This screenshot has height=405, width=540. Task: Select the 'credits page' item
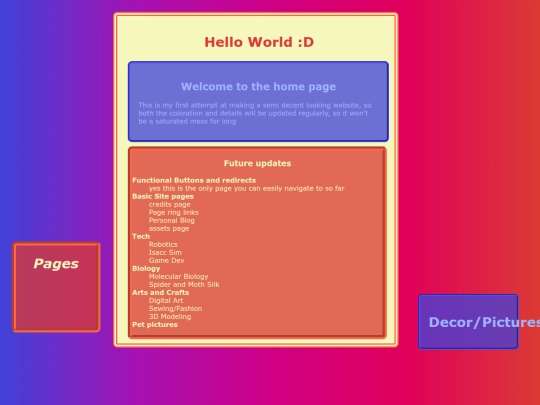click(169, 204)
